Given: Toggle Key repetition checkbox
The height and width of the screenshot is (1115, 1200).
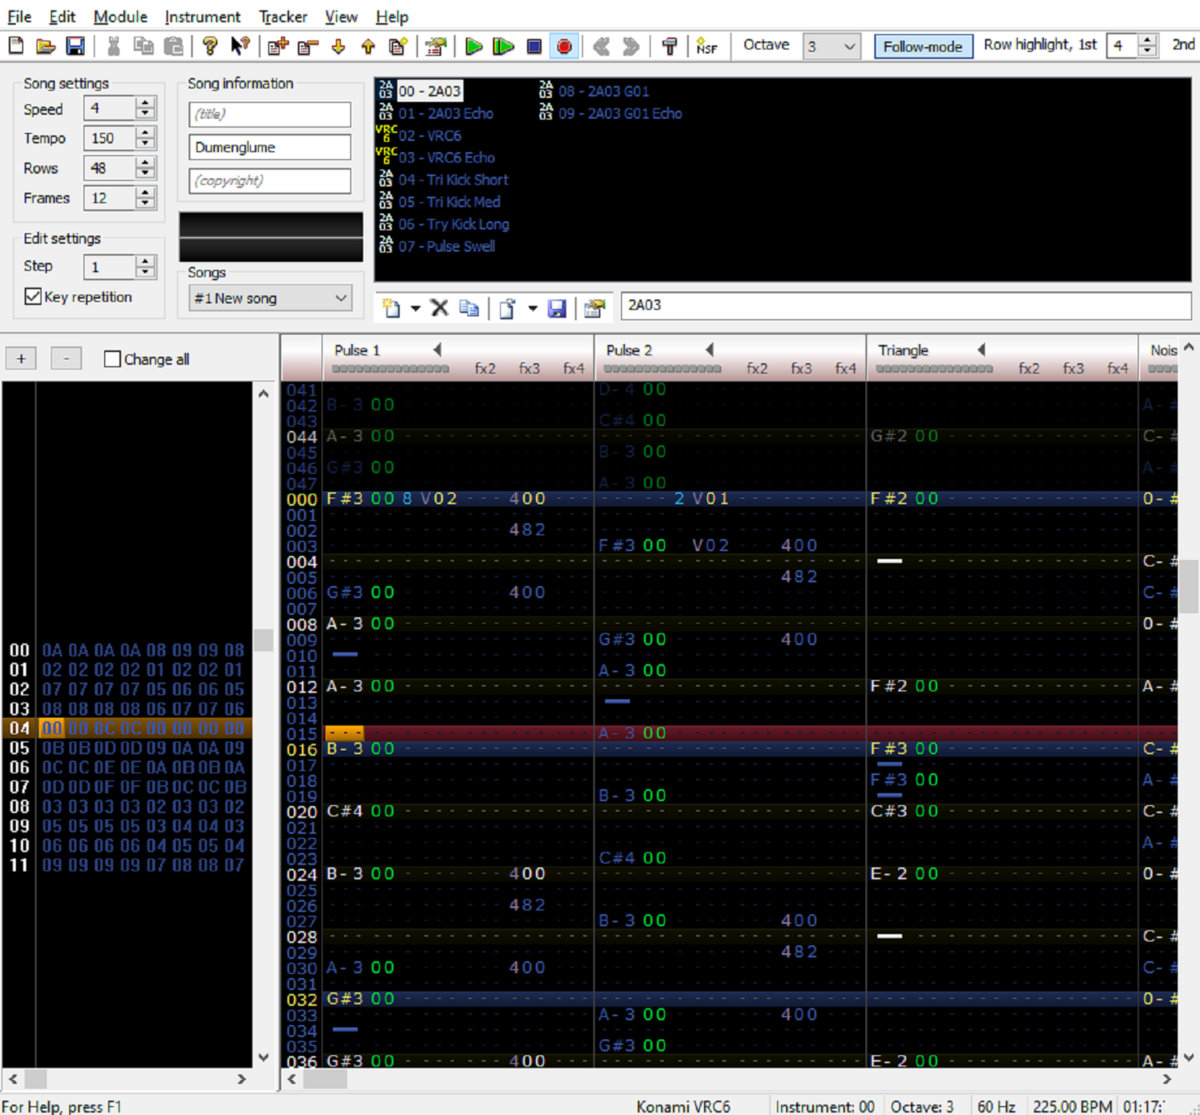Looking at the screenshot, I should [33, 297].
